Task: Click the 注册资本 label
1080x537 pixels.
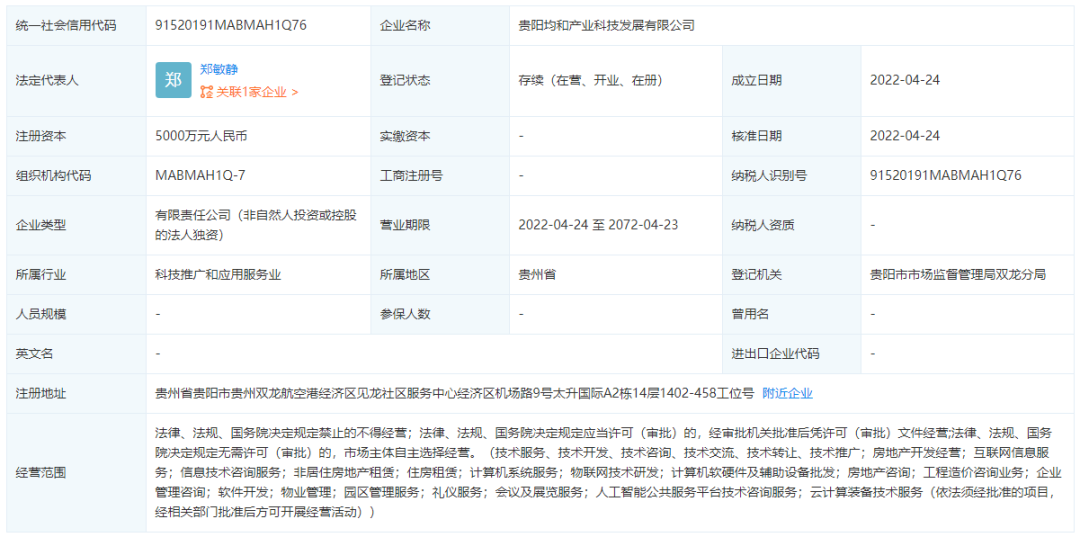Action: click(41, 136)
